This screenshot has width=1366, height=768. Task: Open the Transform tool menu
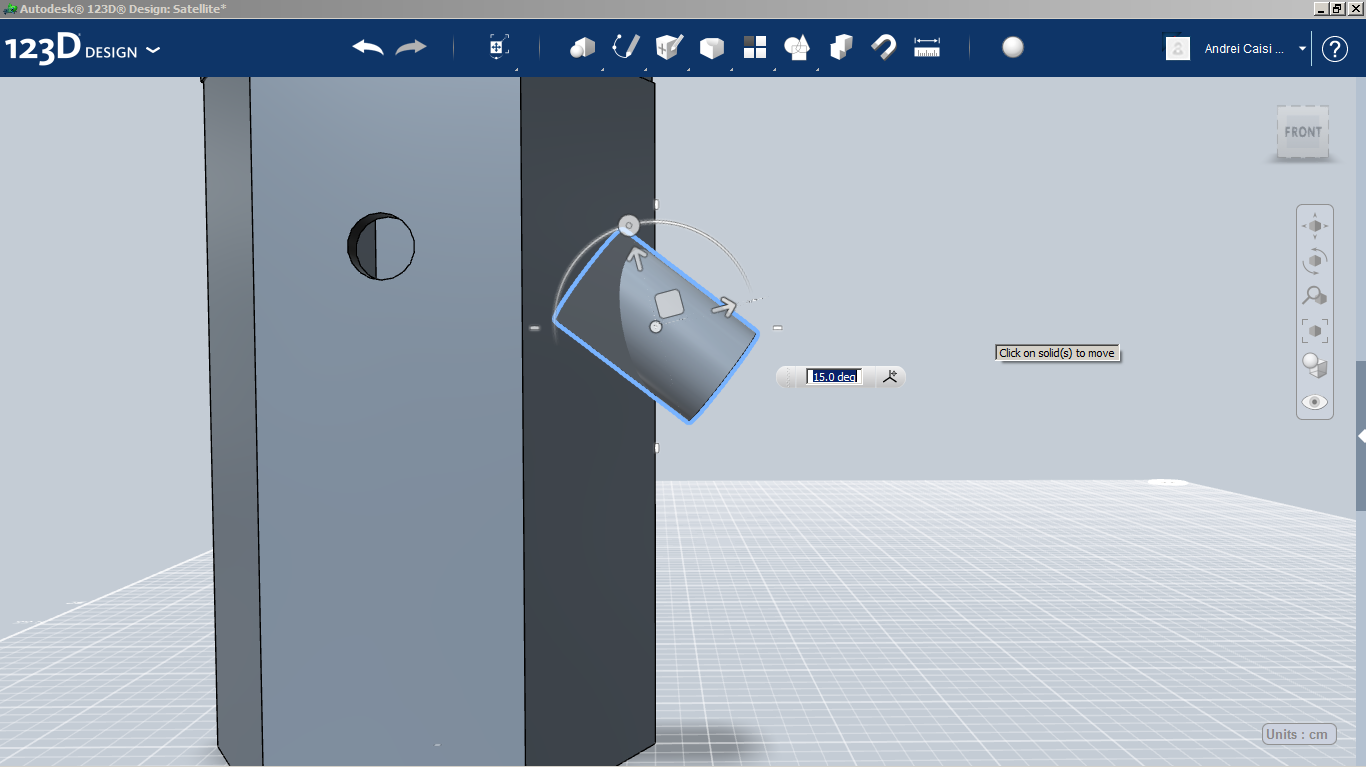click(x=499, y=47)
